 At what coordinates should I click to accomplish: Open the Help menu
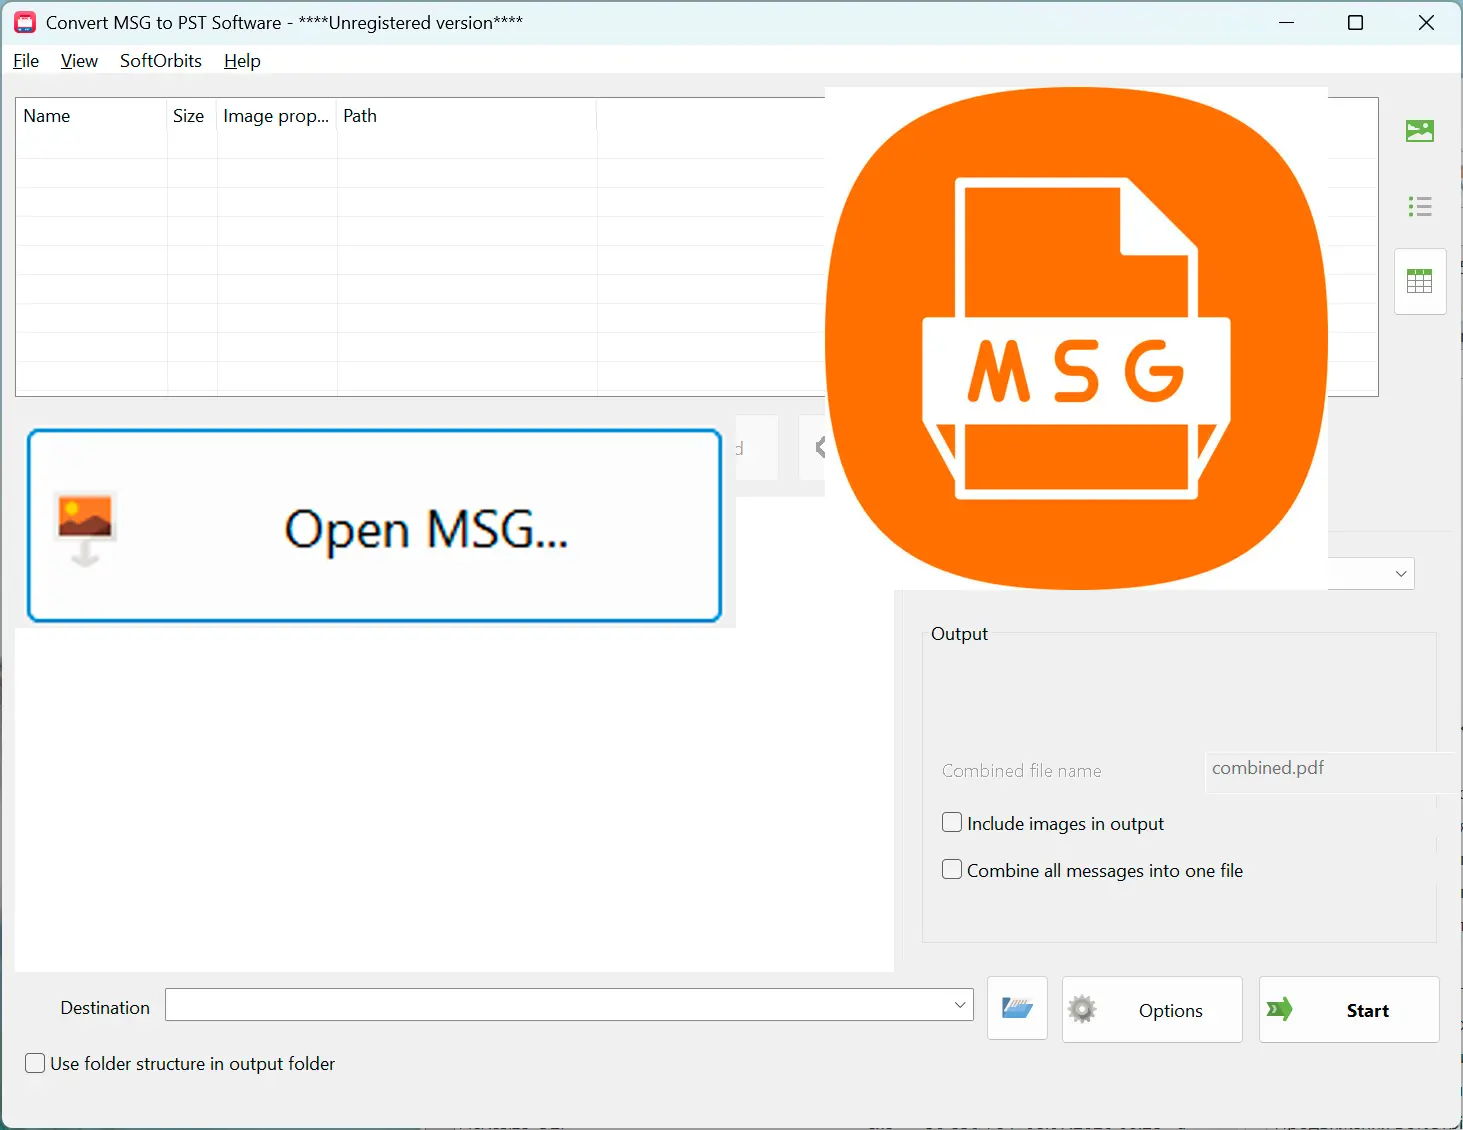242,61
